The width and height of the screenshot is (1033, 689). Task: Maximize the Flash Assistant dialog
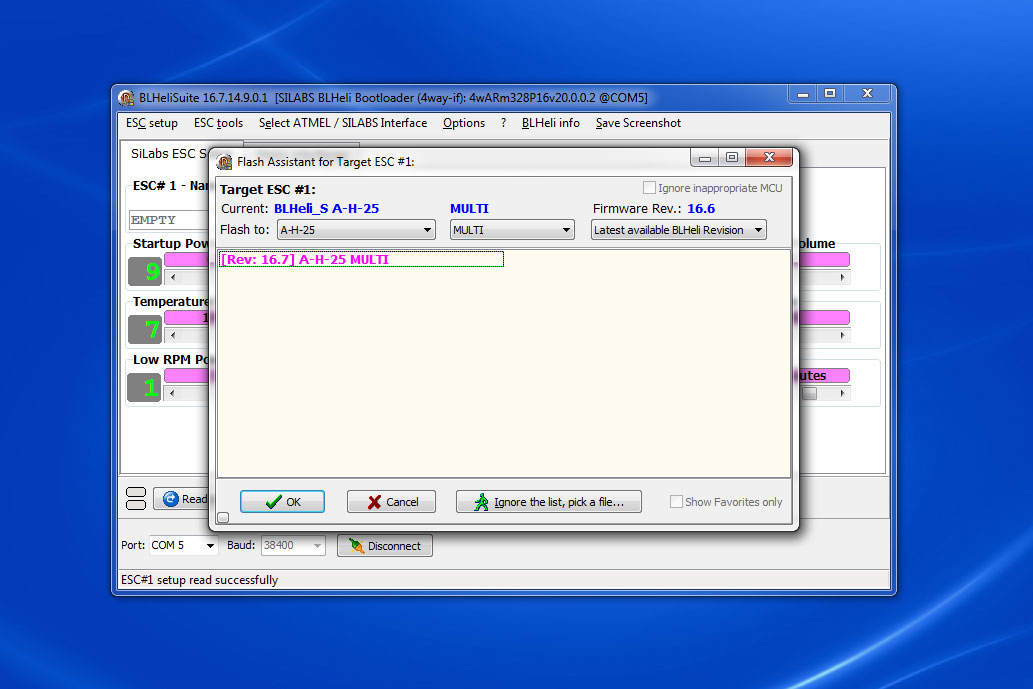click(x=732, y=157)
